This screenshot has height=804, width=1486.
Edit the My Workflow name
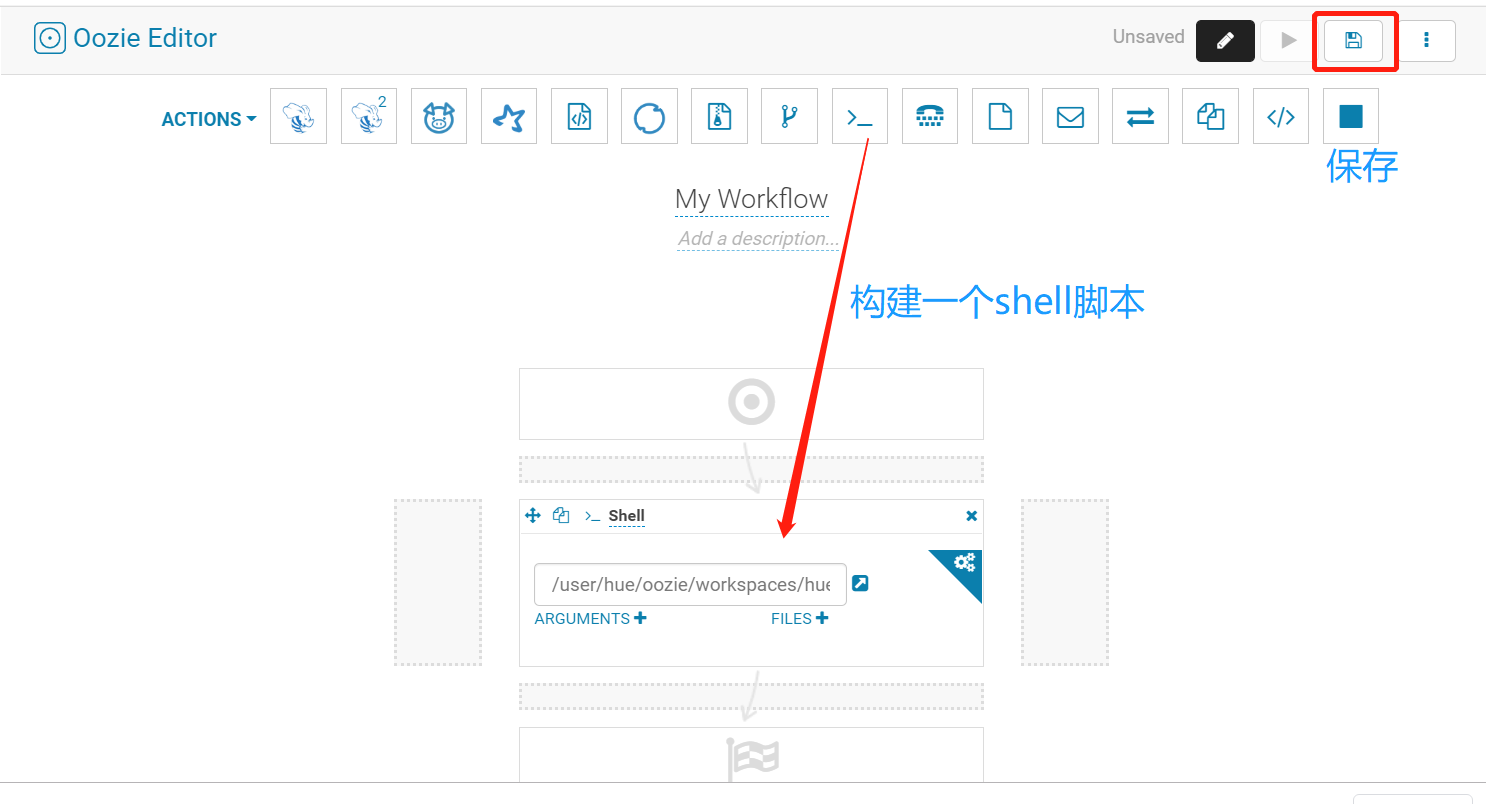[x=752, y=199]
